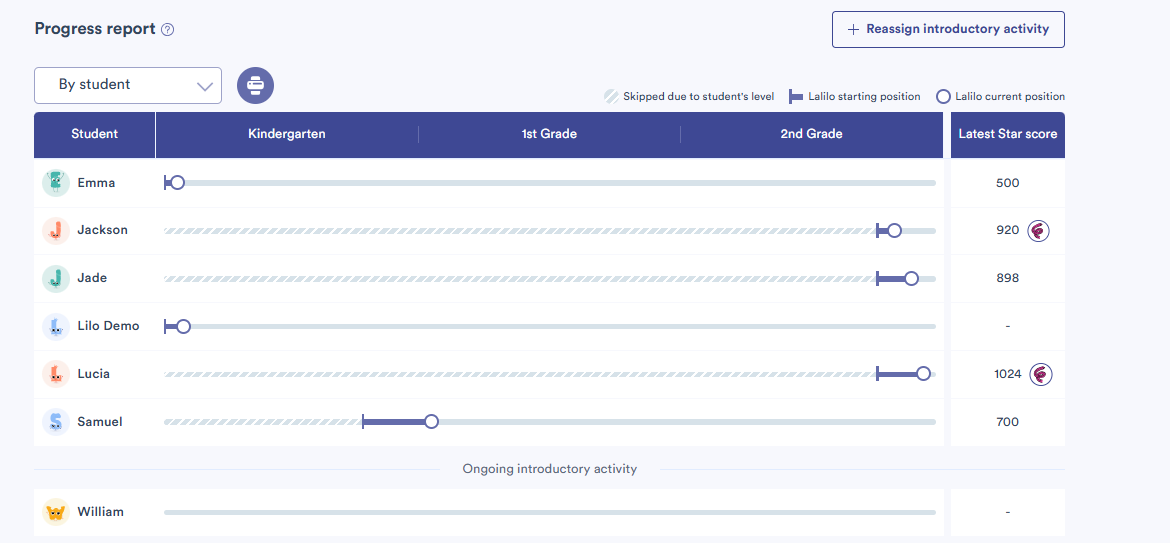Click Jackson's current position circle

pyautogui.click(x=895, y=230)
